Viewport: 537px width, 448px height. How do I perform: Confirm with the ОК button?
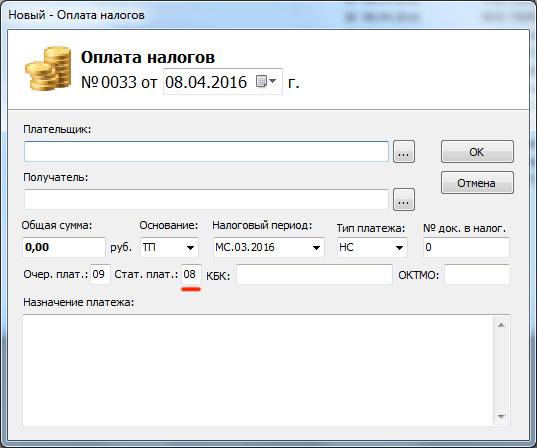pos(477,151)
